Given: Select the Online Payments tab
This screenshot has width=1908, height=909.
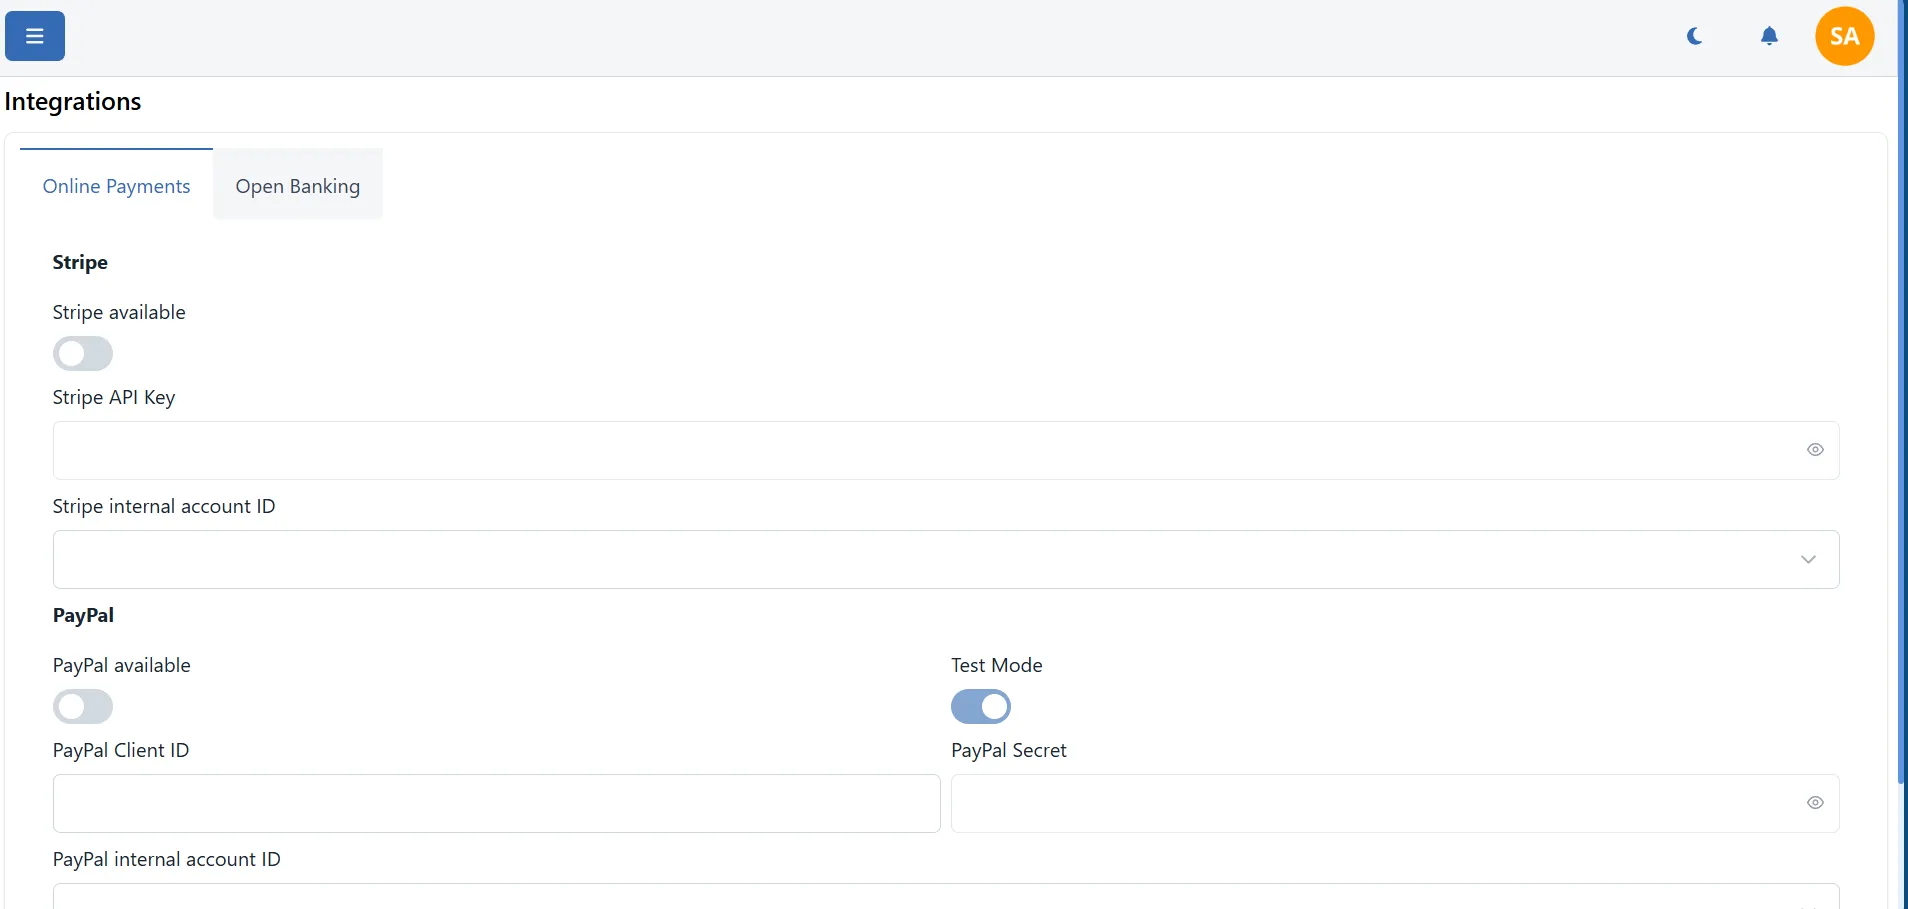Looking at the screenshot, I should pos(116,185).
